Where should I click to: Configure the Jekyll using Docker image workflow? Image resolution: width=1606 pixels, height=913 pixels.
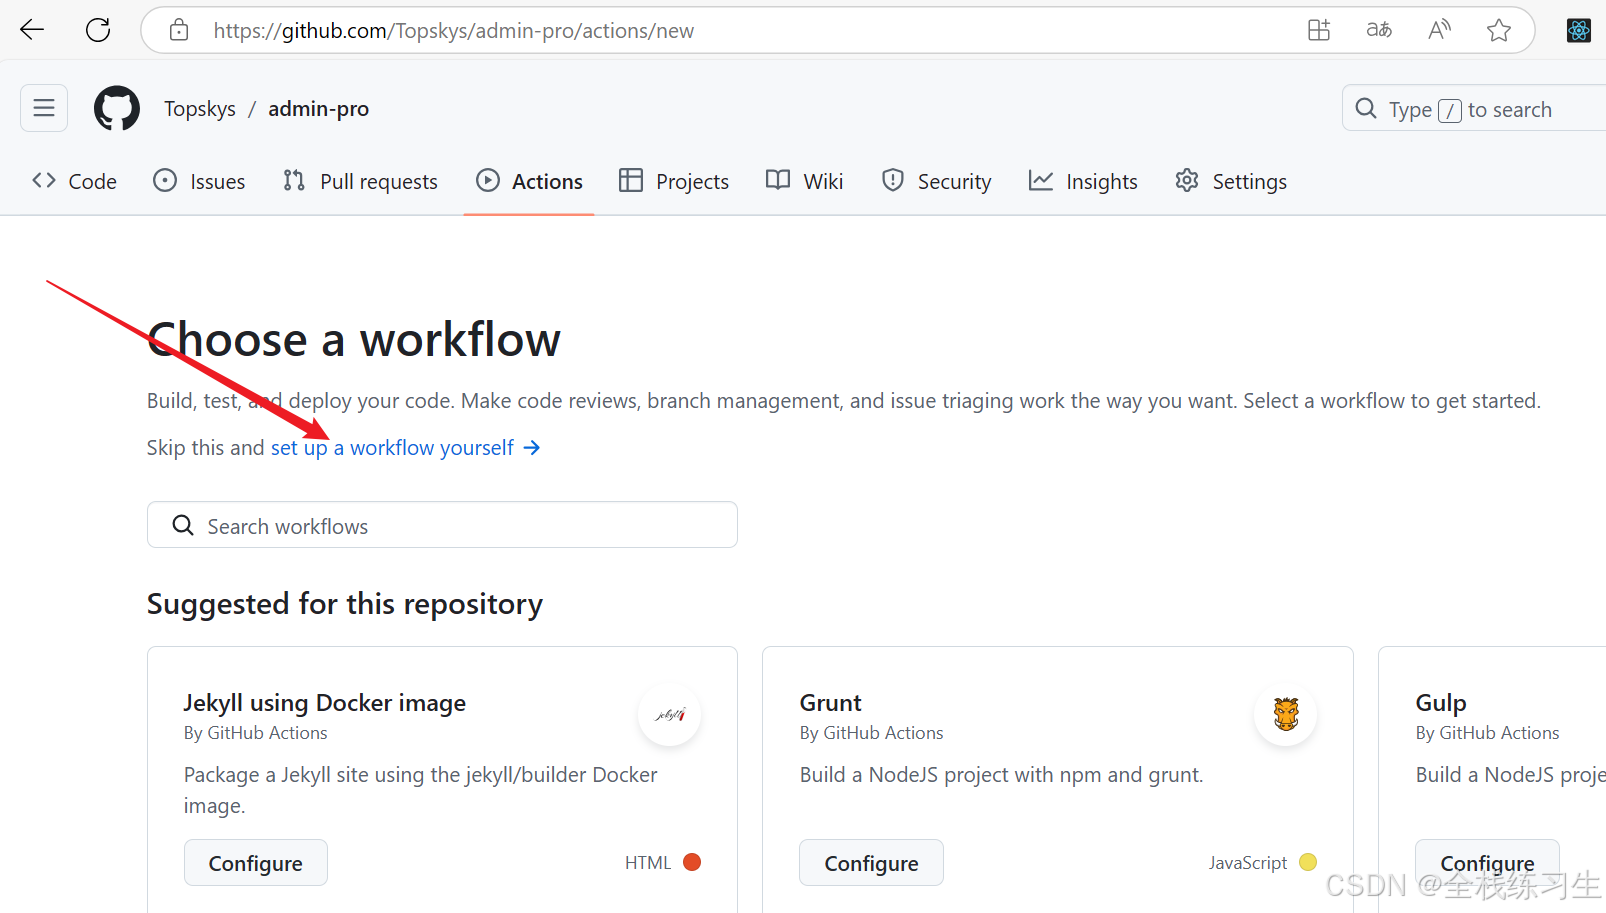(x=256, y=863)
